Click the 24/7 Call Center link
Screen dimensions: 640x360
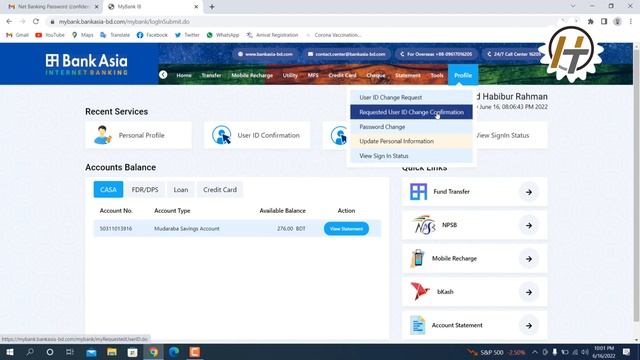pyautogui.click(x=513, y=54)
